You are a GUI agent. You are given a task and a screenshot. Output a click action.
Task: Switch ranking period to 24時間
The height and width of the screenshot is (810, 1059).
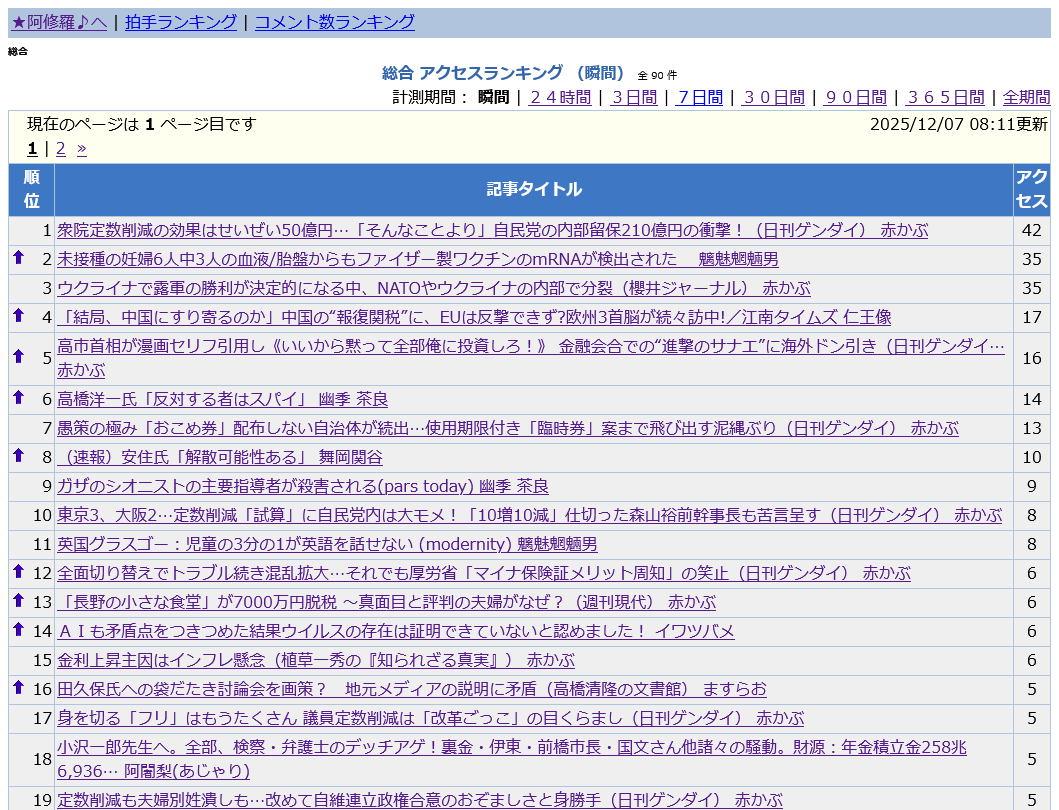click(x=559, y=97)
